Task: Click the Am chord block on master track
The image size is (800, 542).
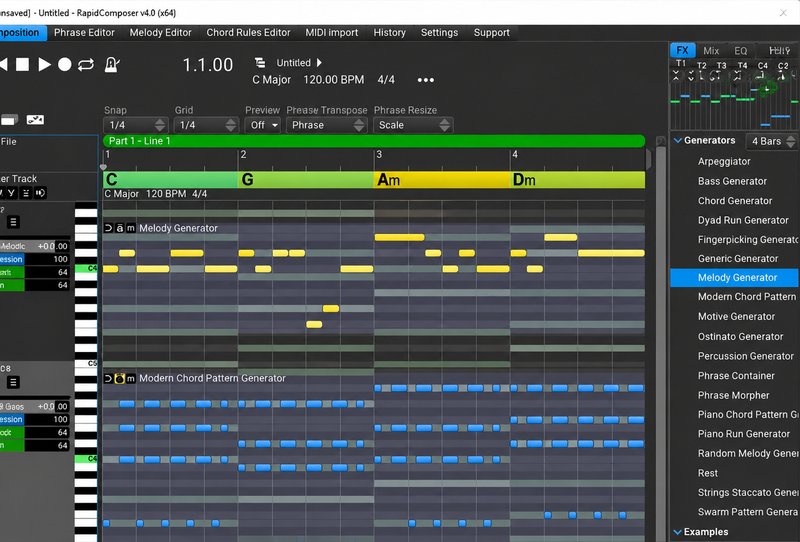Action: [442, 180]
